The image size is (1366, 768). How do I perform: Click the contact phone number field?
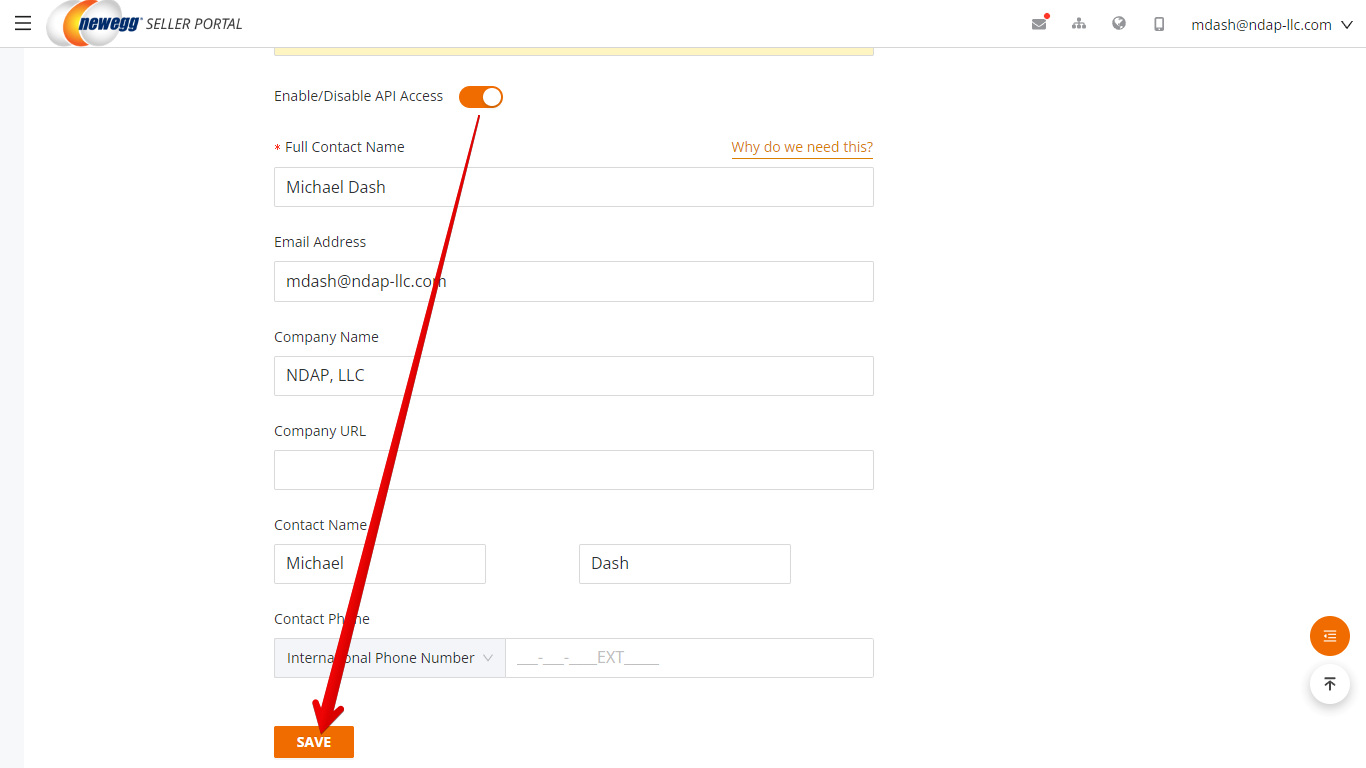690,658
